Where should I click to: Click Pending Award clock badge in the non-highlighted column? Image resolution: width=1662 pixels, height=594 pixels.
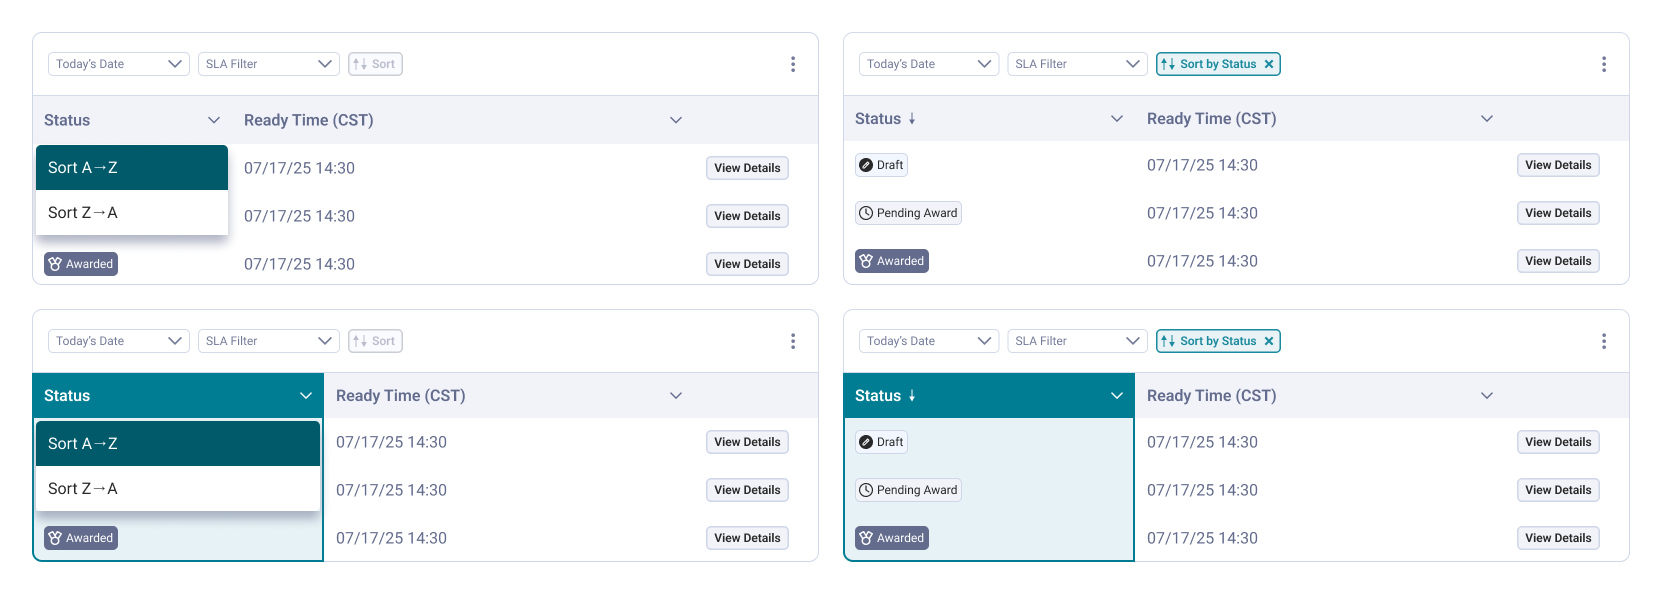point(908,213)
